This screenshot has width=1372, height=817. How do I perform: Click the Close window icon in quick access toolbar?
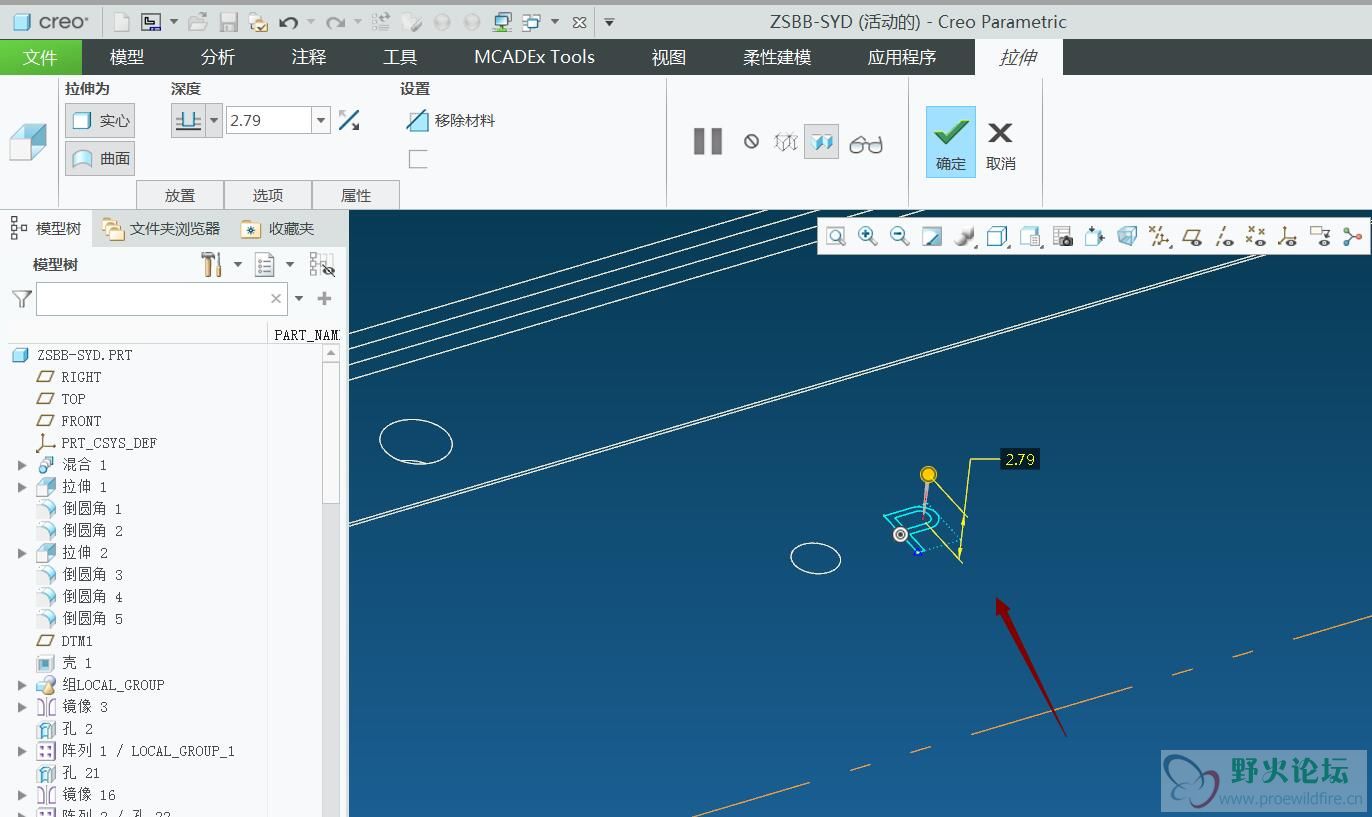[x=579, y=21]
